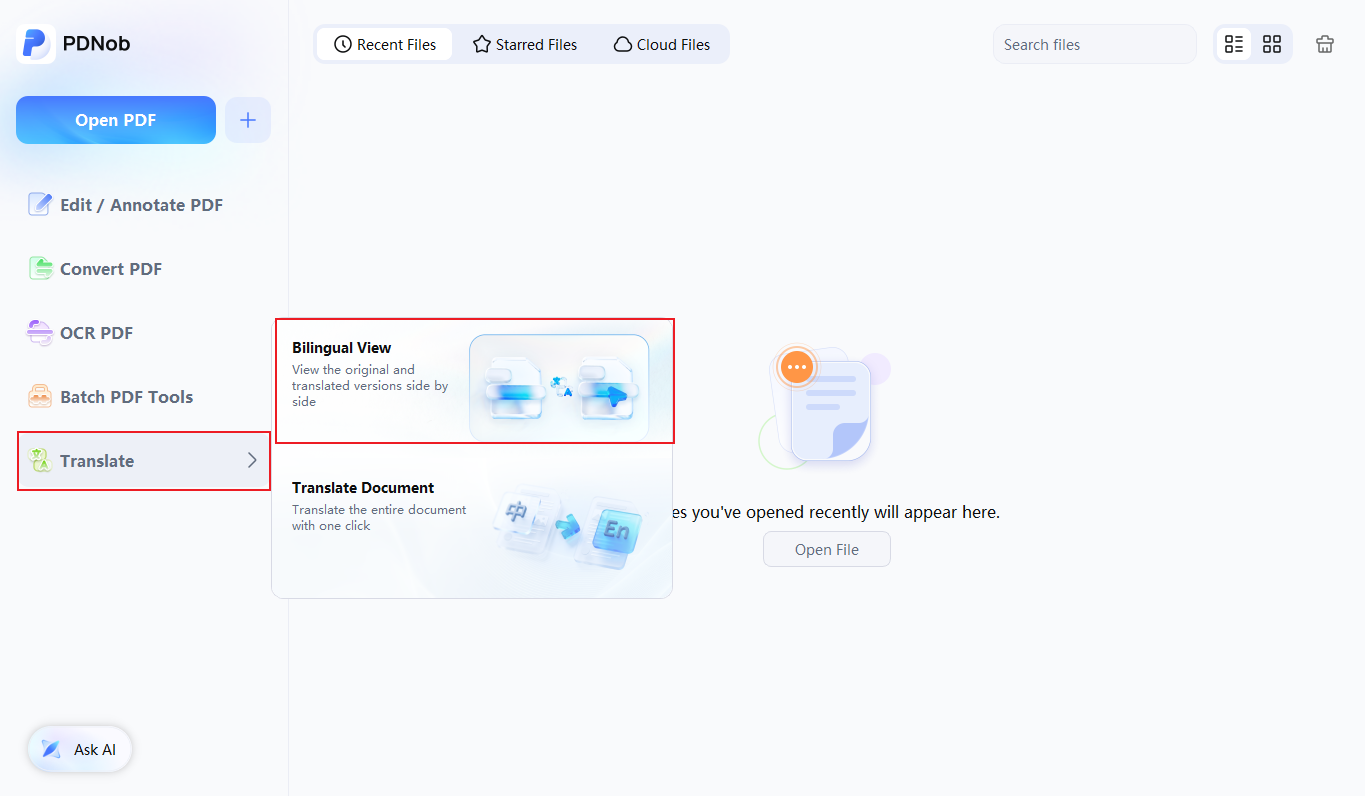The image size is (1365, 796).
Task: Expand the Translate submenu chevron
Action: point(252,461)
